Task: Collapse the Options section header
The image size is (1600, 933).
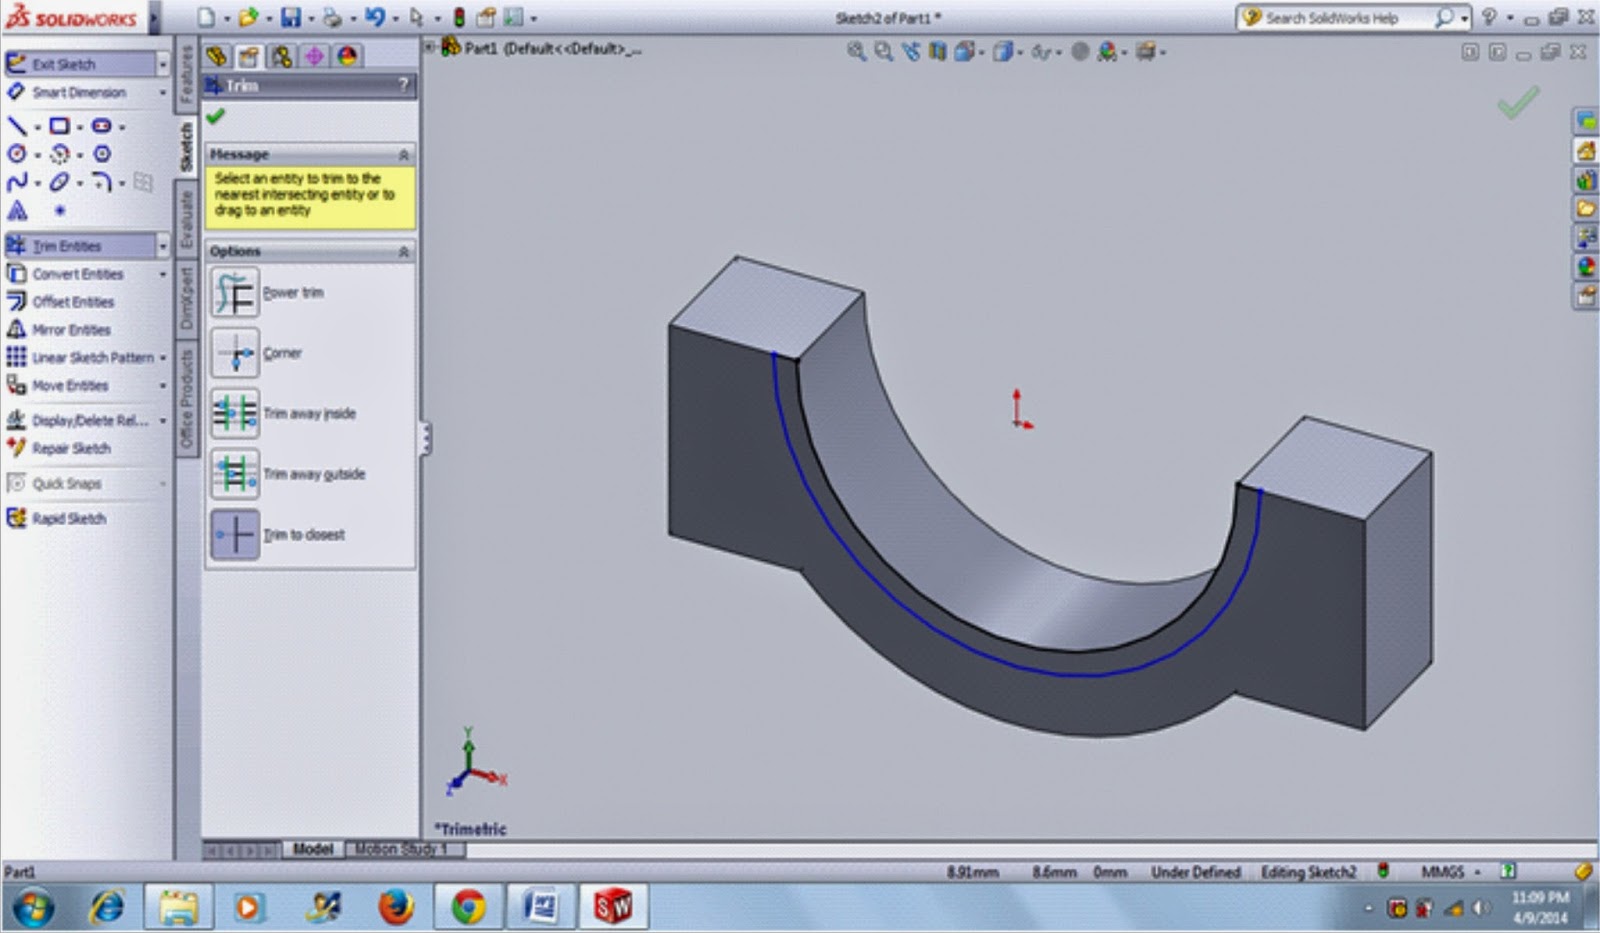Action: [x=405, y=252]
